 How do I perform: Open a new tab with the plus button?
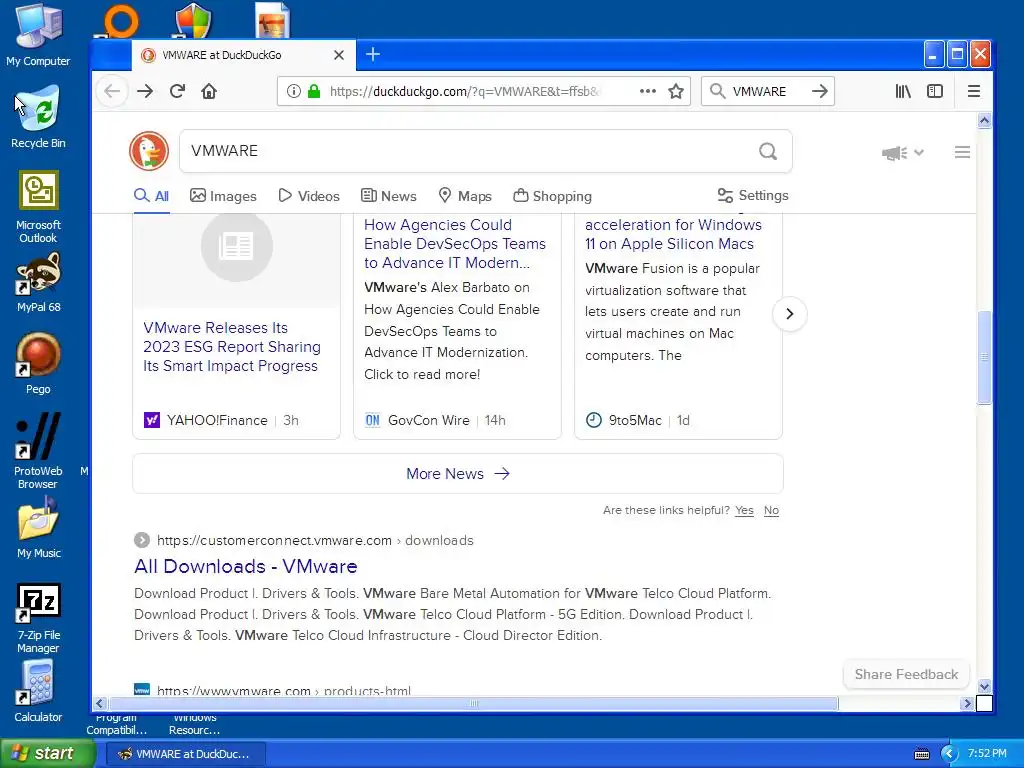point(373,54)
